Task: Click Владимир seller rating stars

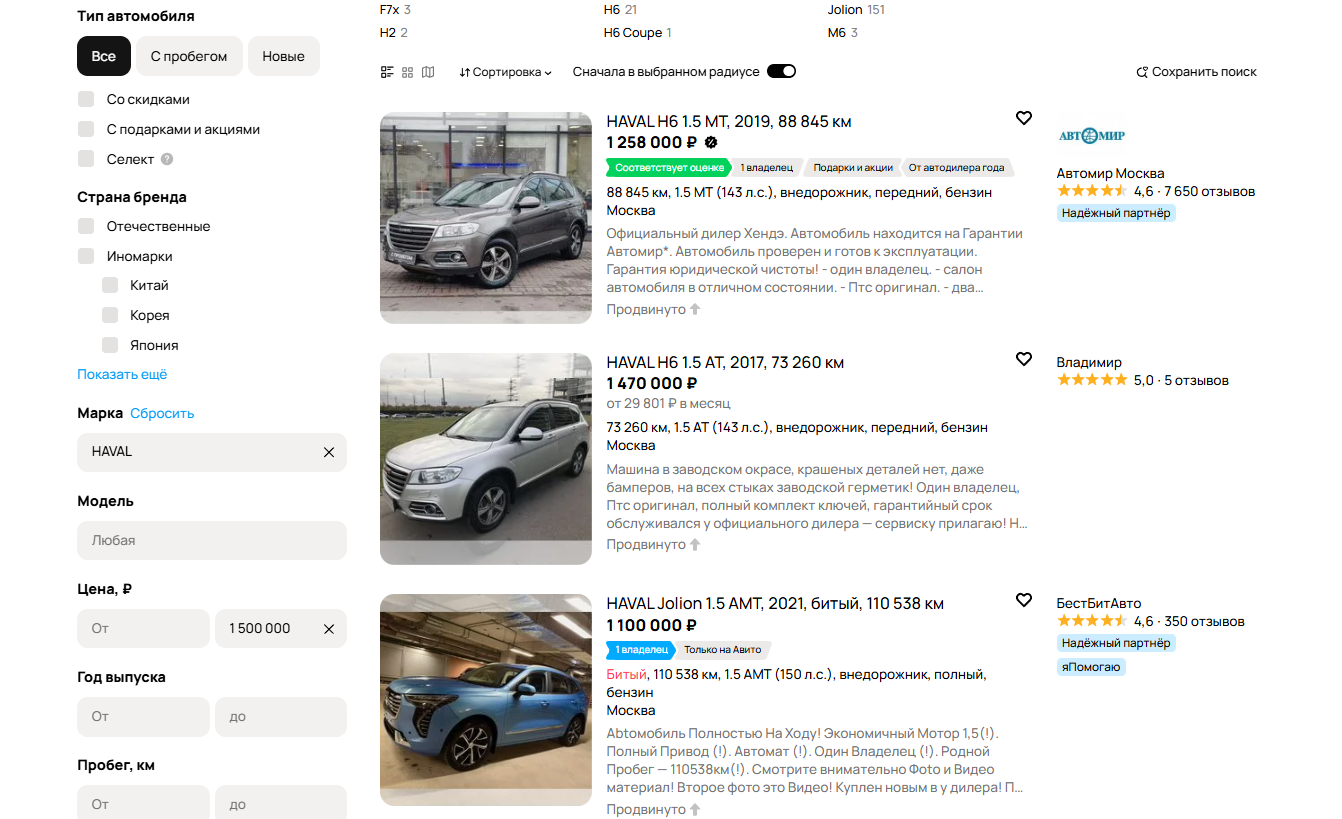Action: tap(1092, 380)
